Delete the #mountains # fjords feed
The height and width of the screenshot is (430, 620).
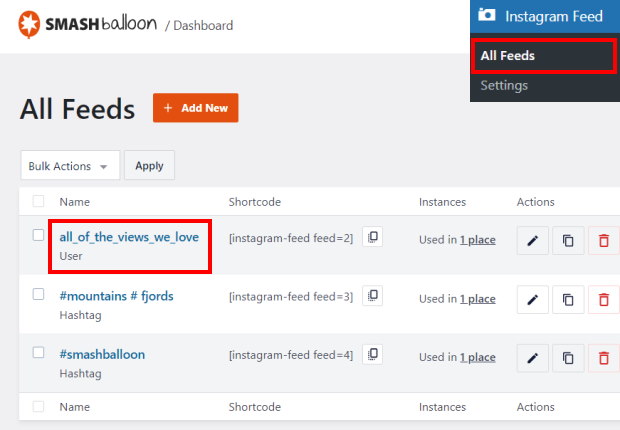tap(603, 299)
